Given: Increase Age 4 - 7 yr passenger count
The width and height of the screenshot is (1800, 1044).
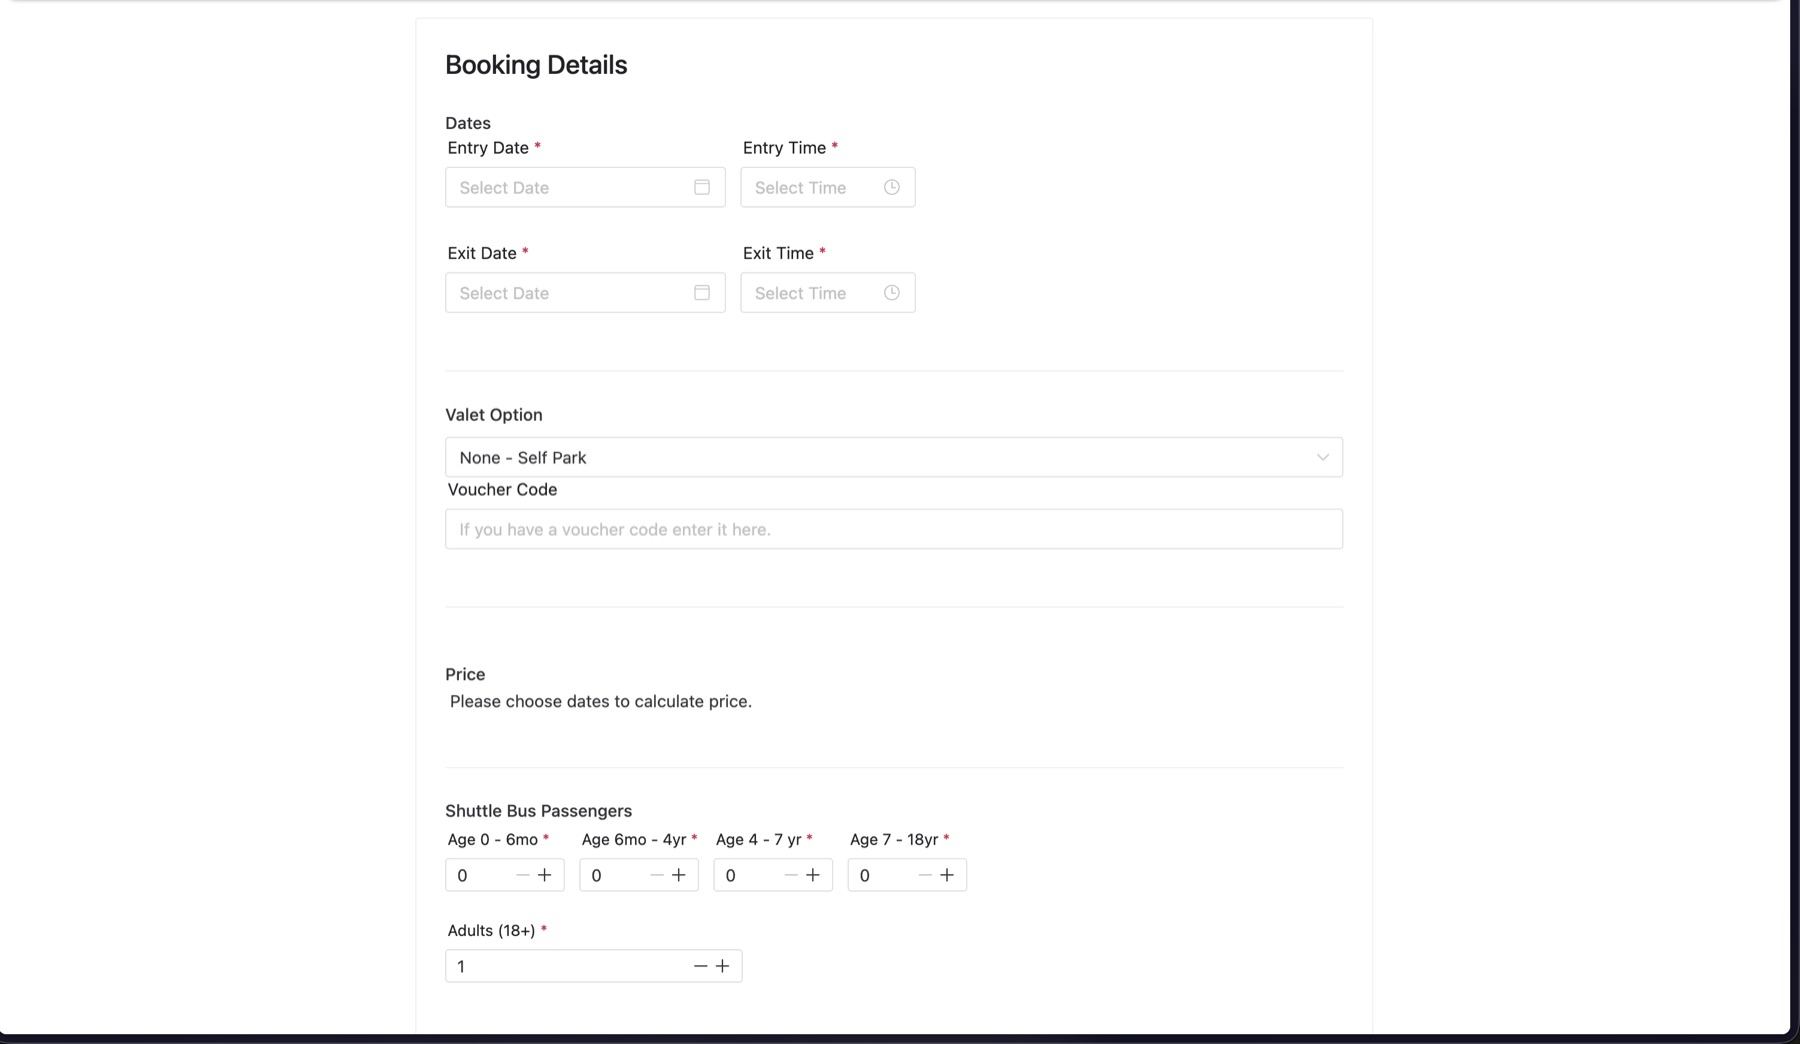Looking at the screenshot, I should [813, 875].
